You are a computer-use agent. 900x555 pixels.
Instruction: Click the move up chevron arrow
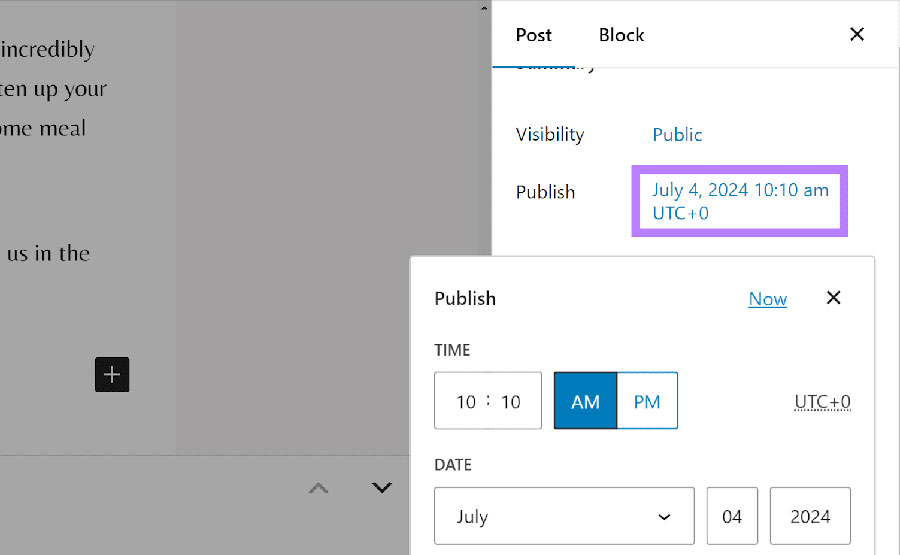[318, 488]
